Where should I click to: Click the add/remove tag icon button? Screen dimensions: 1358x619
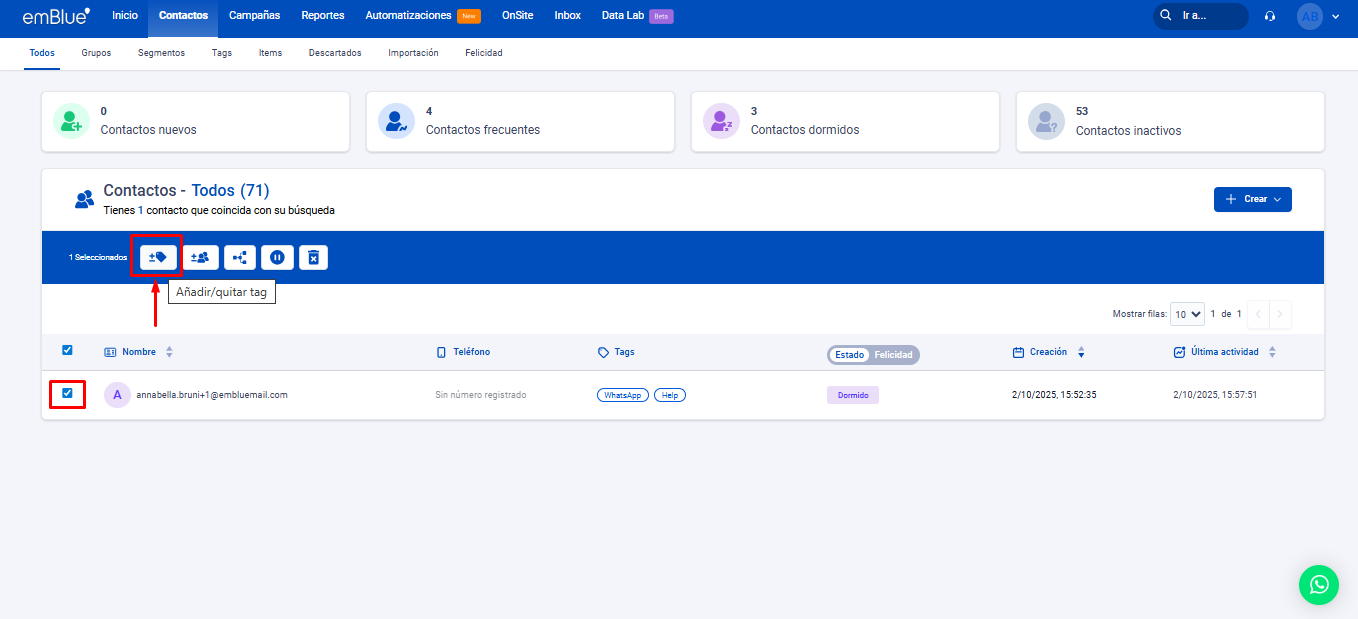[x=157, y=257]
